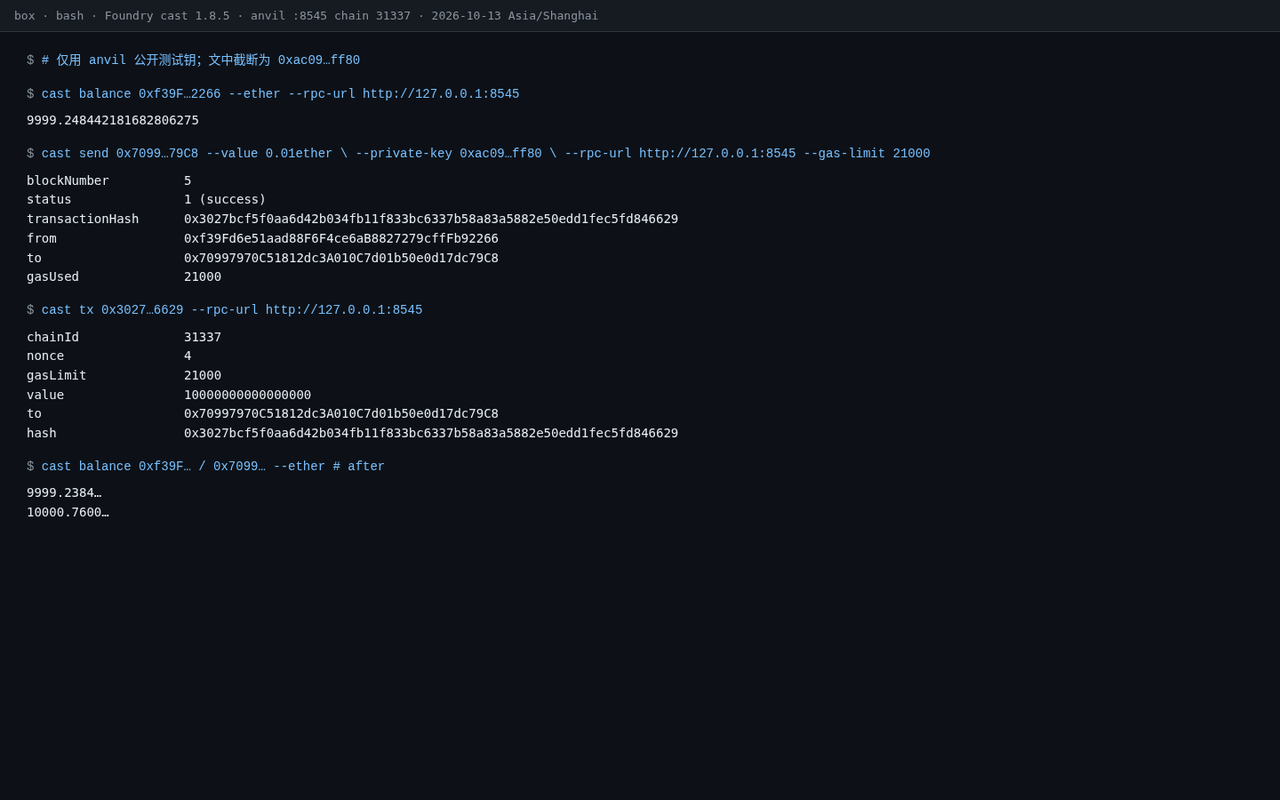Click the "transactionHash" label
Screen dimensions: 1280x800
point(83,219)
